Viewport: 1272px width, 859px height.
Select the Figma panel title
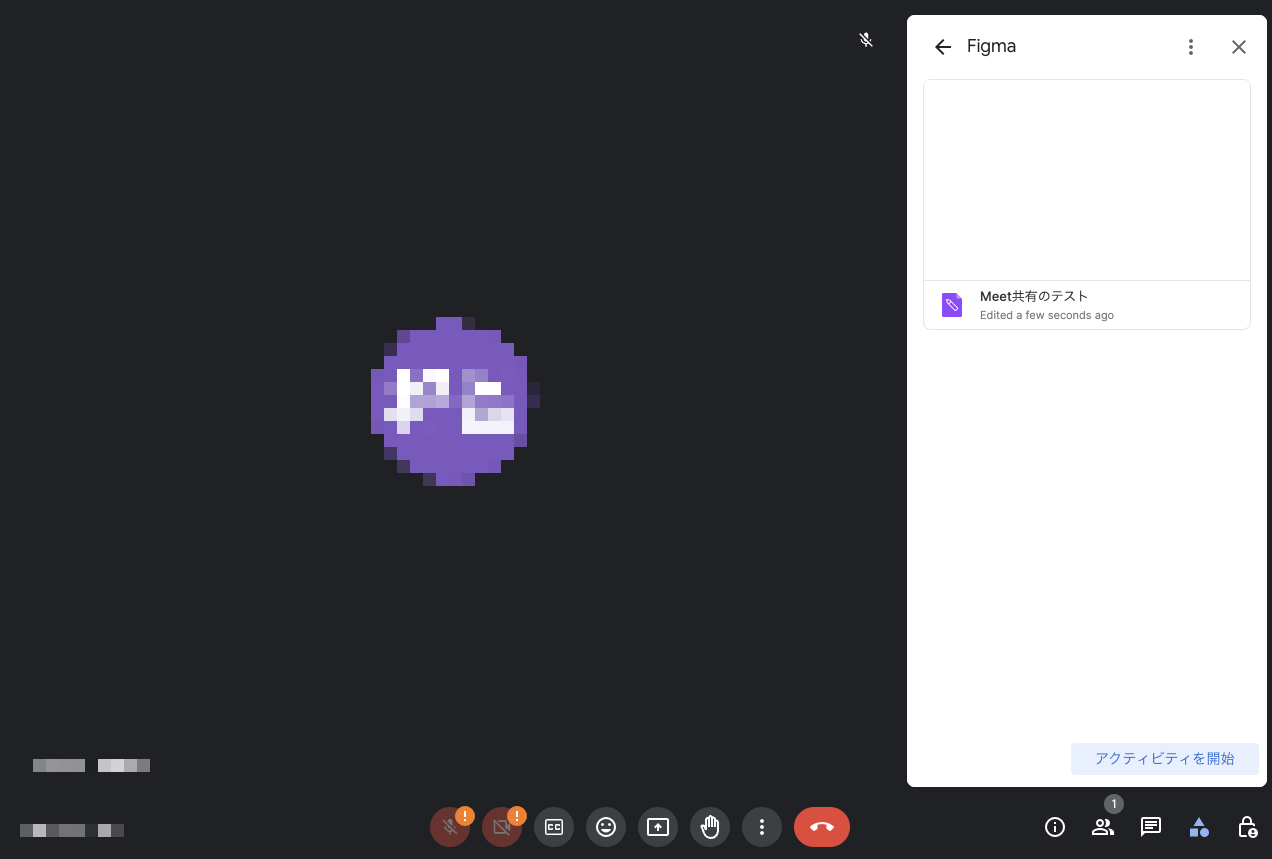point(991,46)
